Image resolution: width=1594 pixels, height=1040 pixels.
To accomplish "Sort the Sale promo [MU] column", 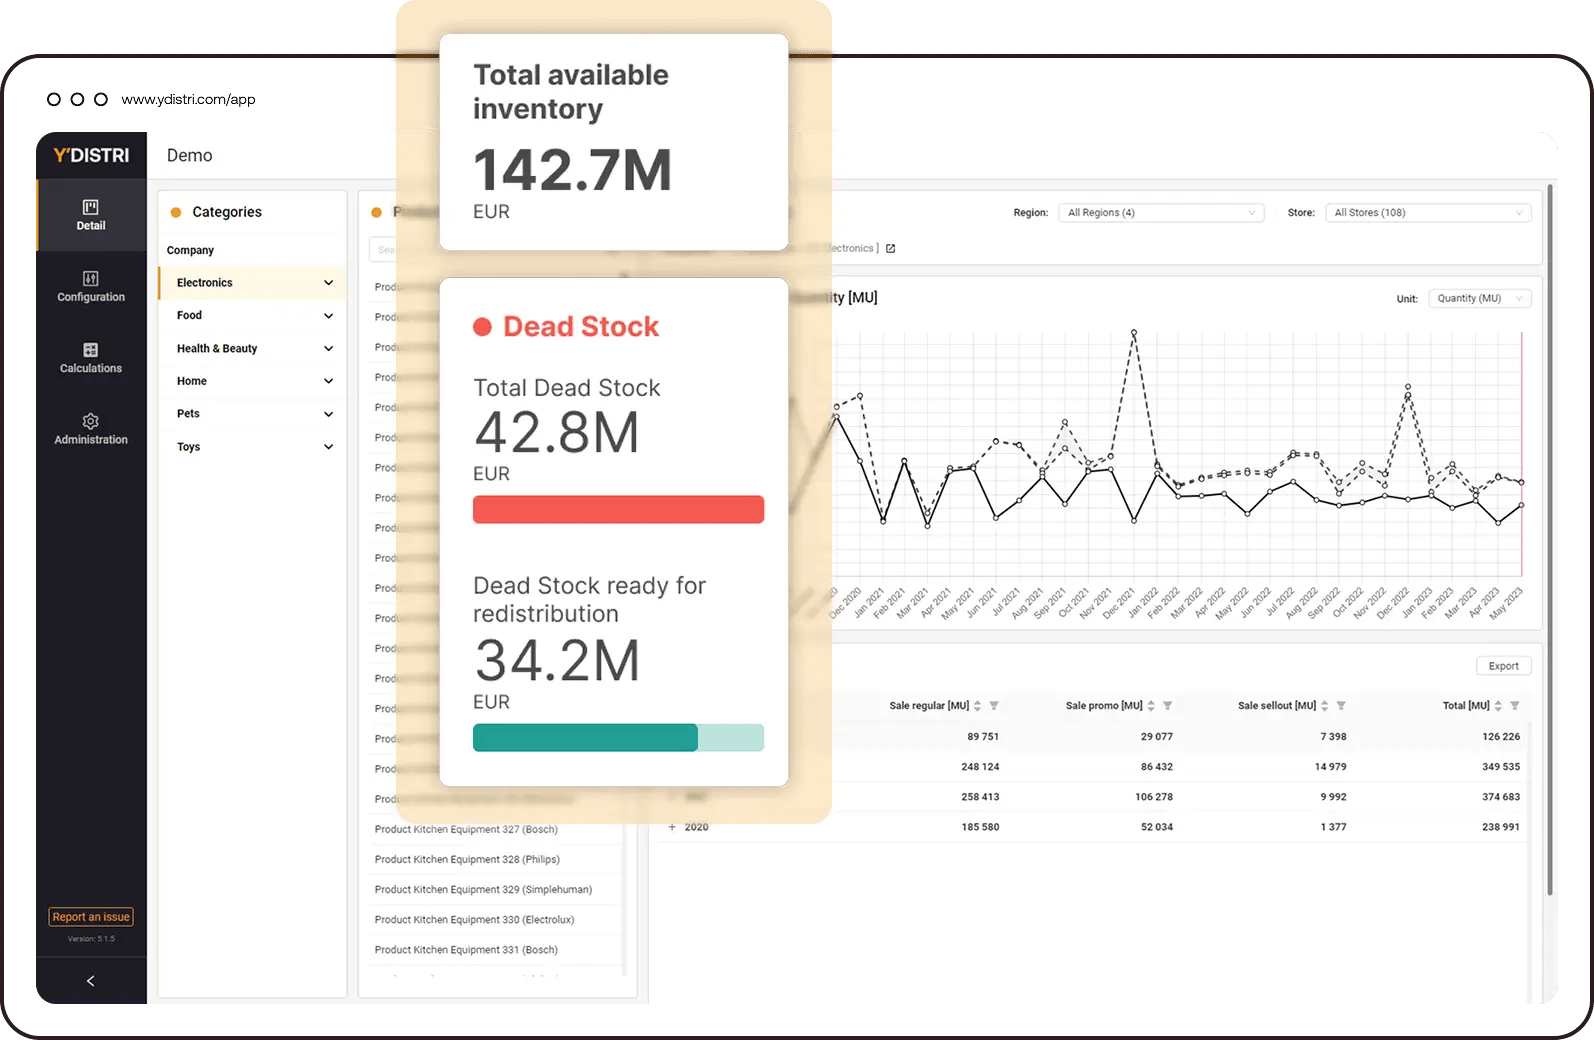I will [1151, 706].
